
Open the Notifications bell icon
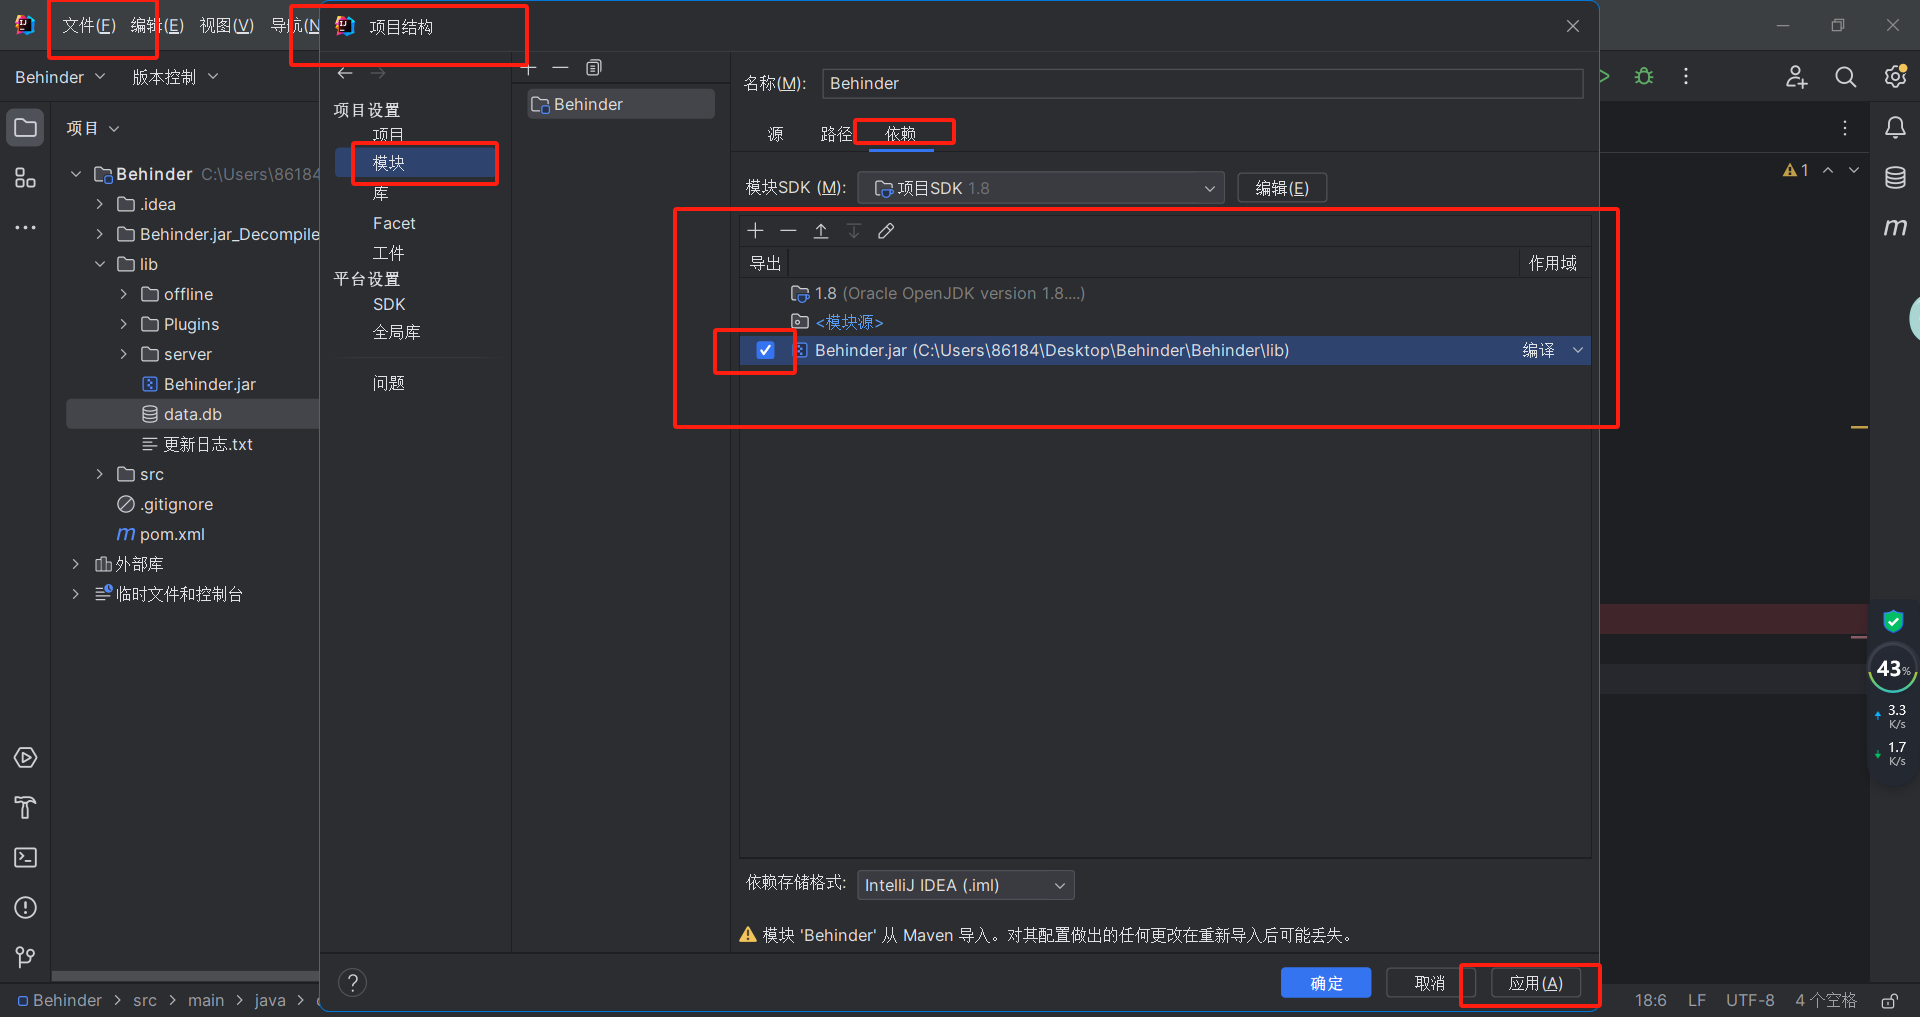[x=1895, y=128]
